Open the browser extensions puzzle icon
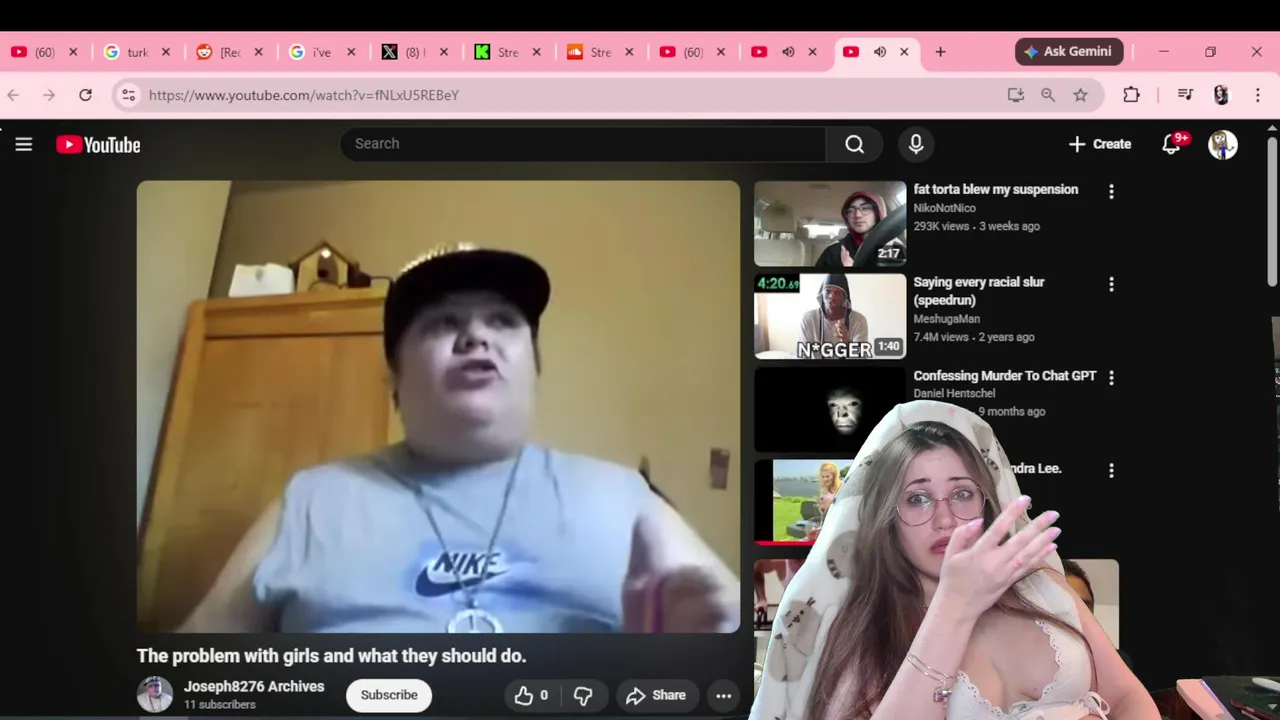Image resolution: width=1280 pixels, height=720 pixels. click(x=1131, y=95)
